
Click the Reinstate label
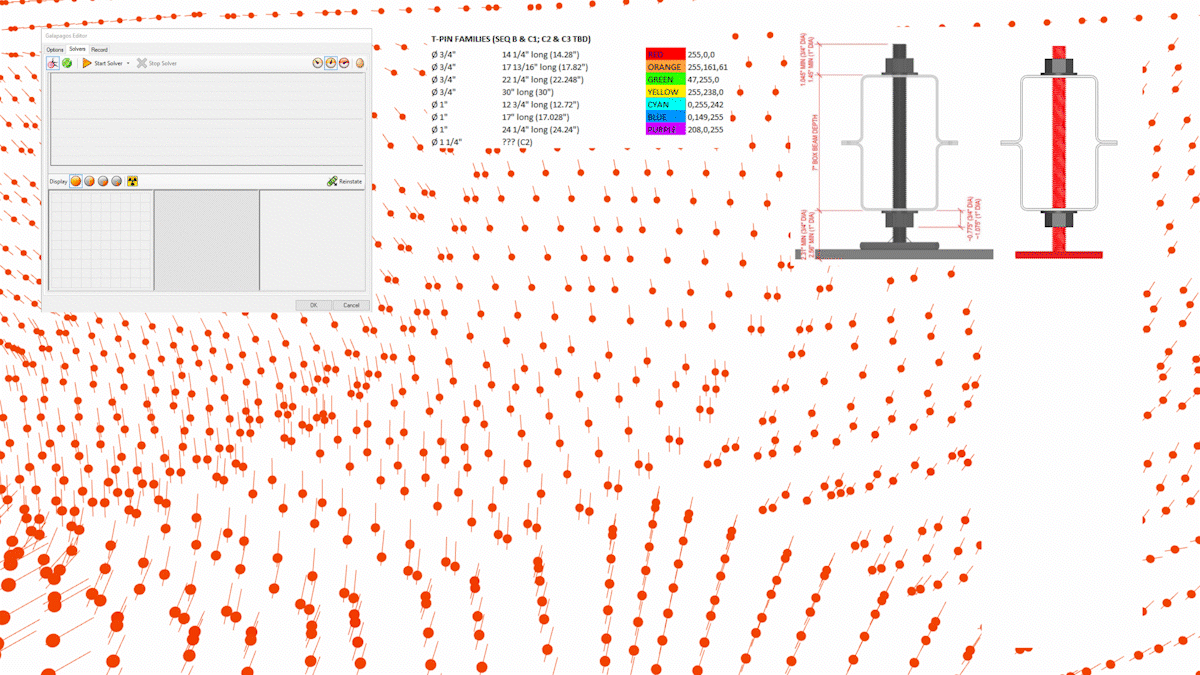pyautogui.click(x=350, y=182)
